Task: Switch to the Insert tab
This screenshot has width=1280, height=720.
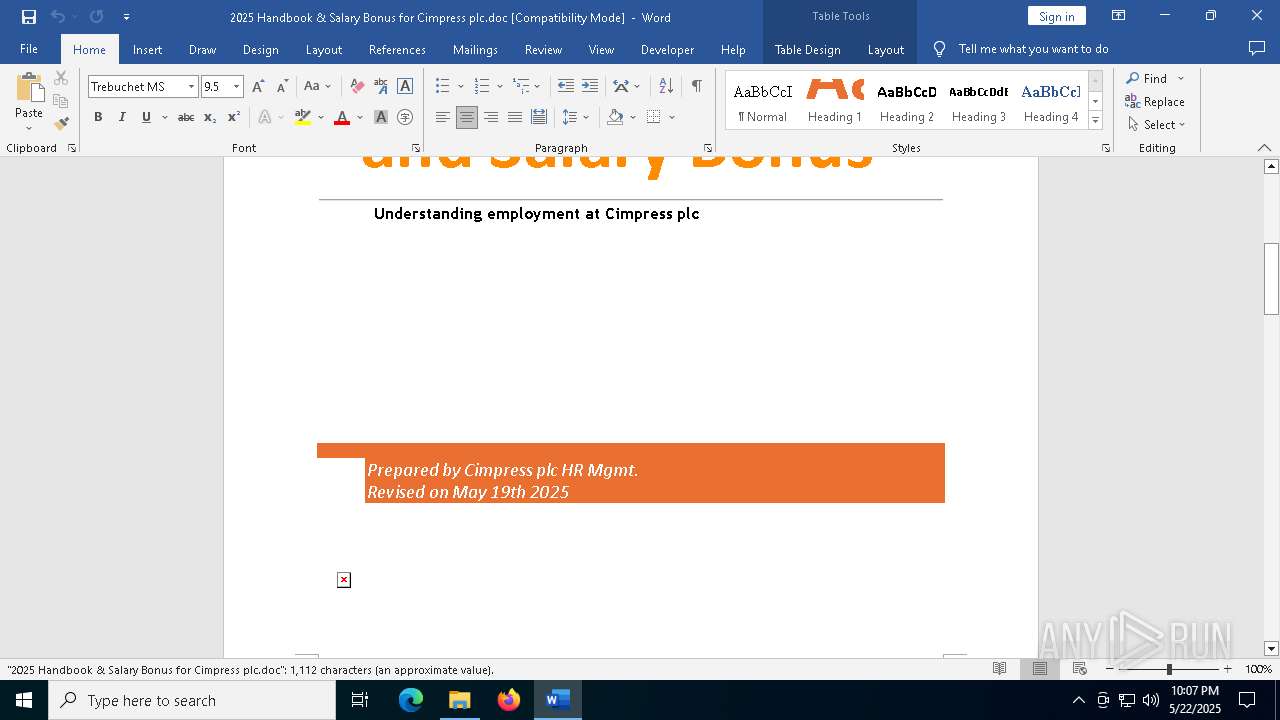Action: pyautogui.click(x=148, y=49)
